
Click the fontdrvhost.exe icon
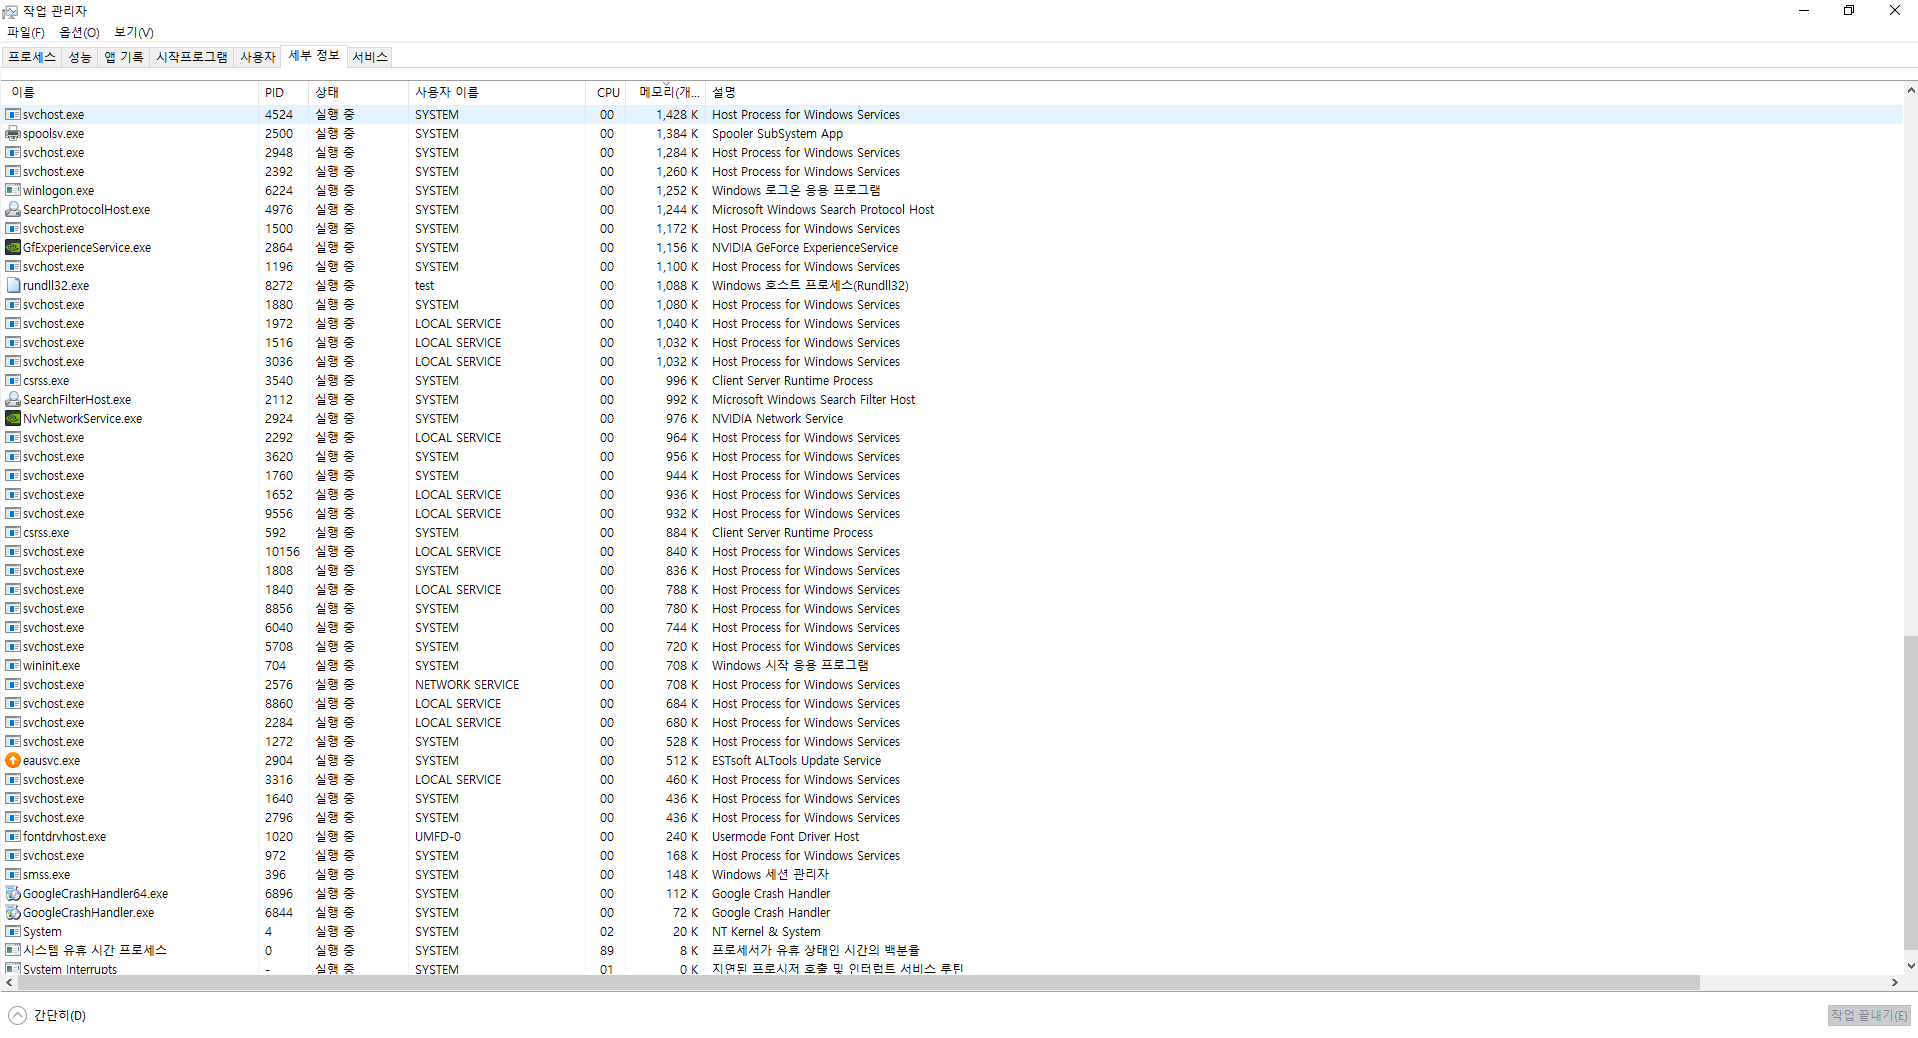(x=13, y=837)
